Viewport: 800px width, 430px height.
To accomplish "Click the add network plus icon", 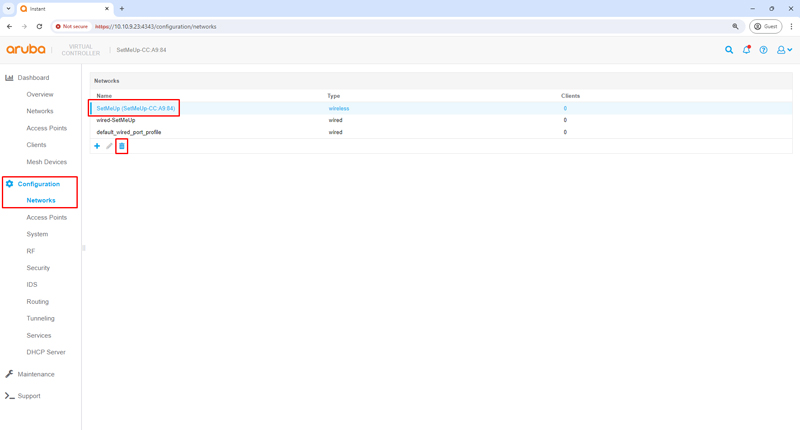I will click(x=97, y=146).
